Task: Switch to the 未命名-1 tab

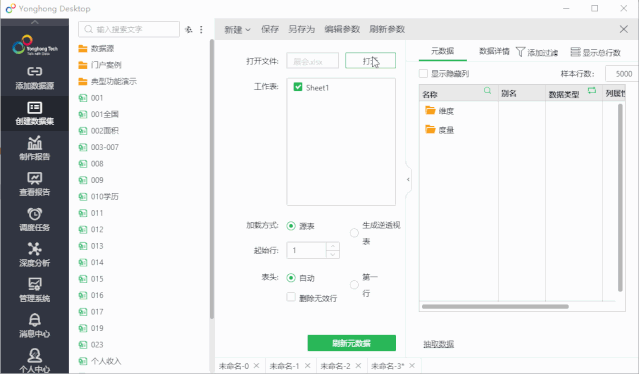Action: (x=284, y=365)
